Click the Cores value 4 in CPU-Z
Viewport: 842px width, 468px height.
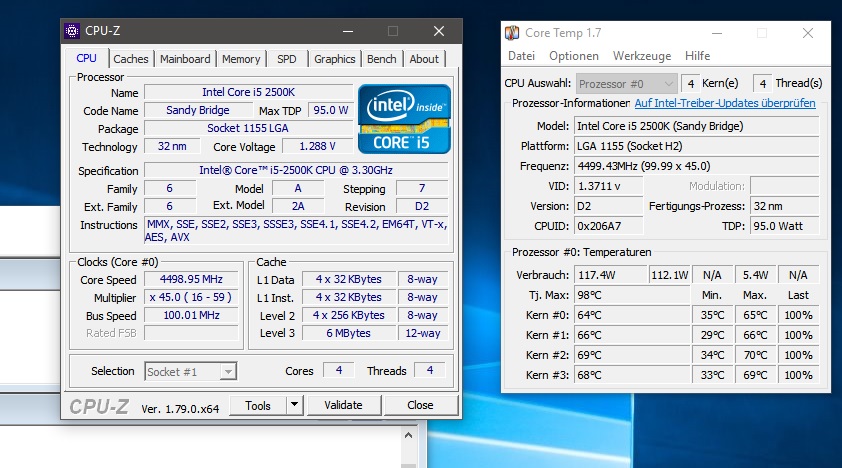339,370
